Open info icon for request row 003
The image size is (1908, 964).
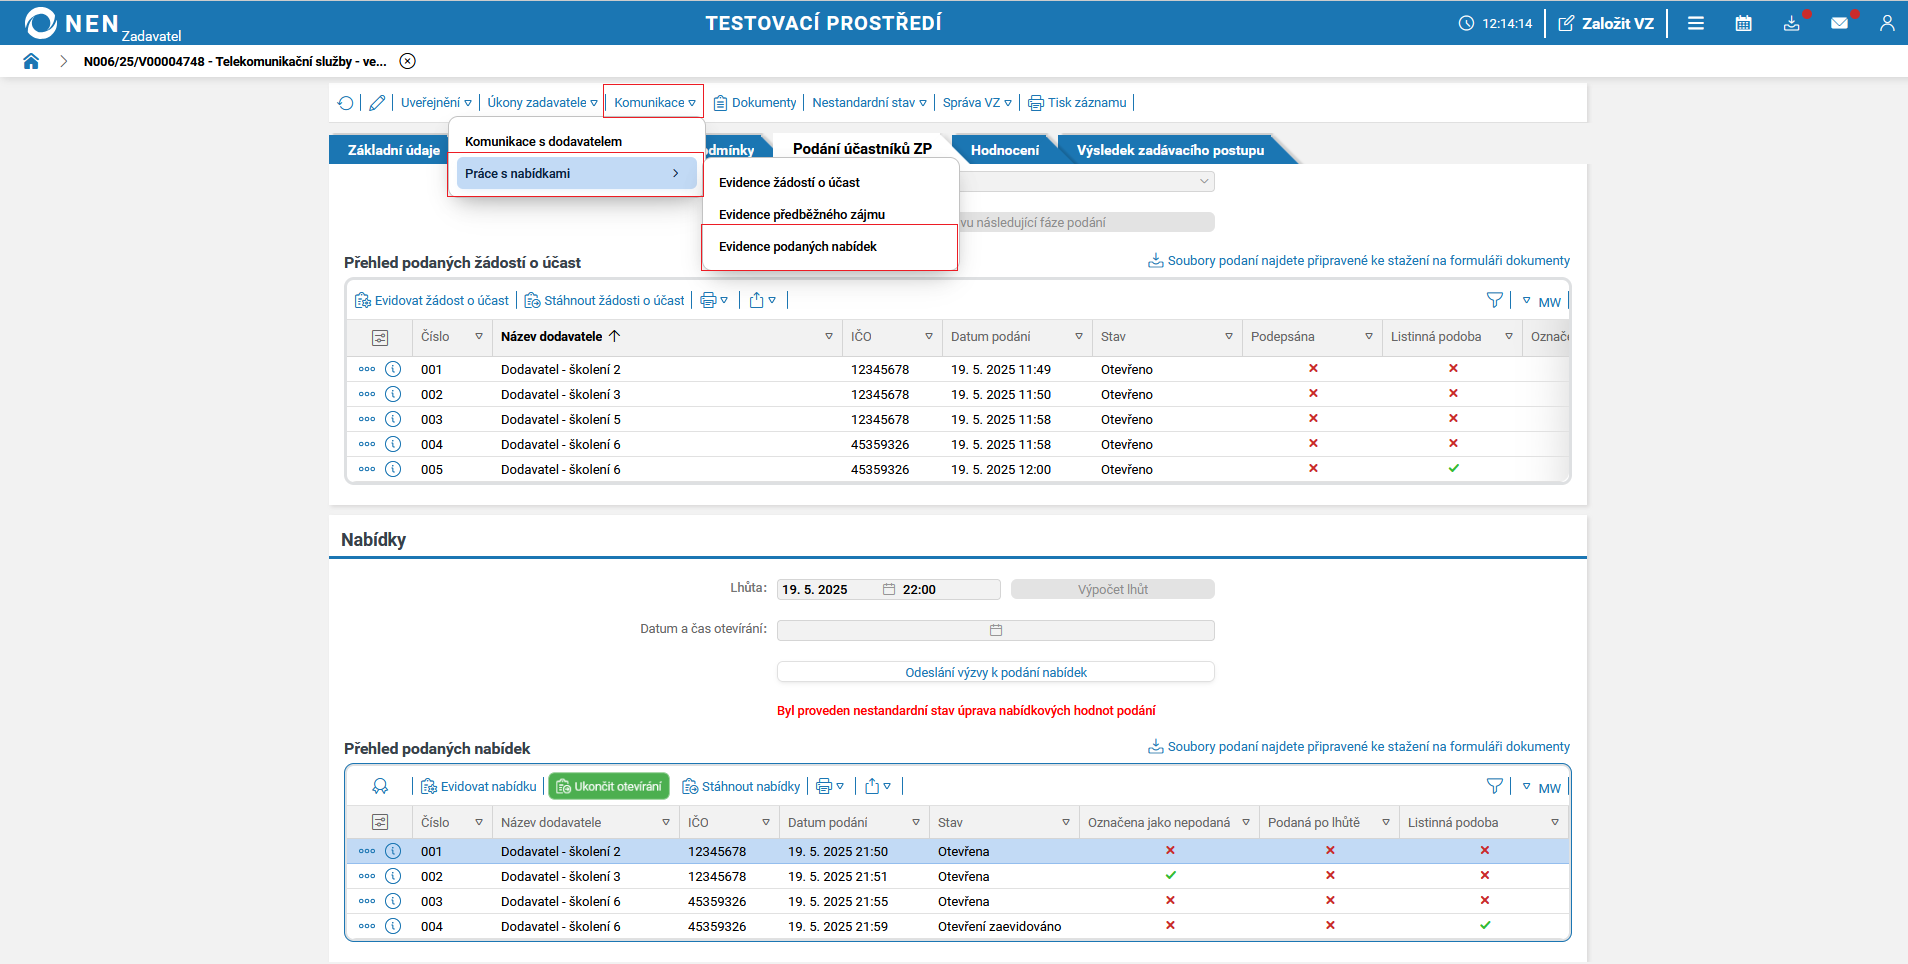point(393,419)
